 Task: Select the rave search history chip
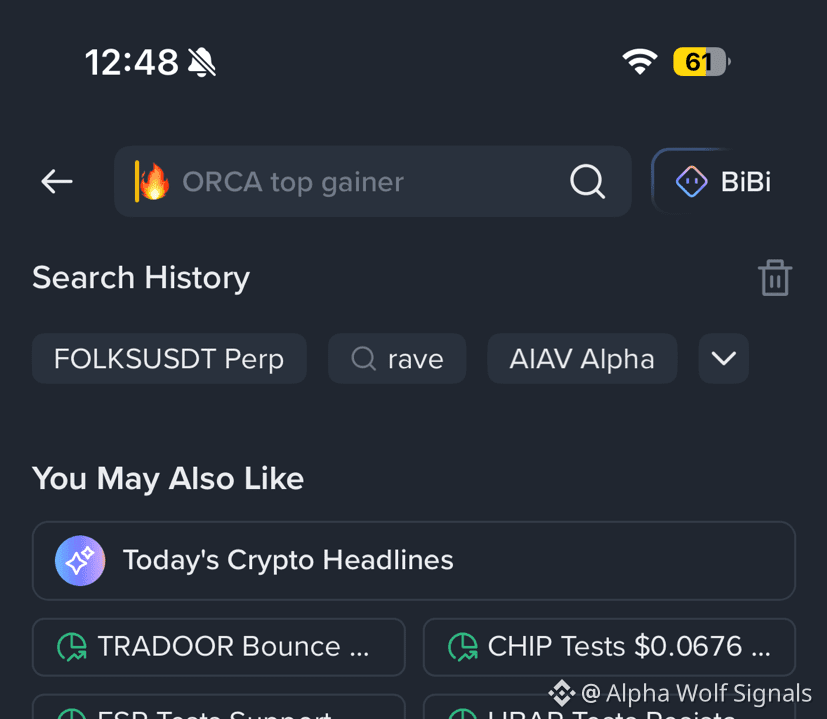tap(397, 359)
